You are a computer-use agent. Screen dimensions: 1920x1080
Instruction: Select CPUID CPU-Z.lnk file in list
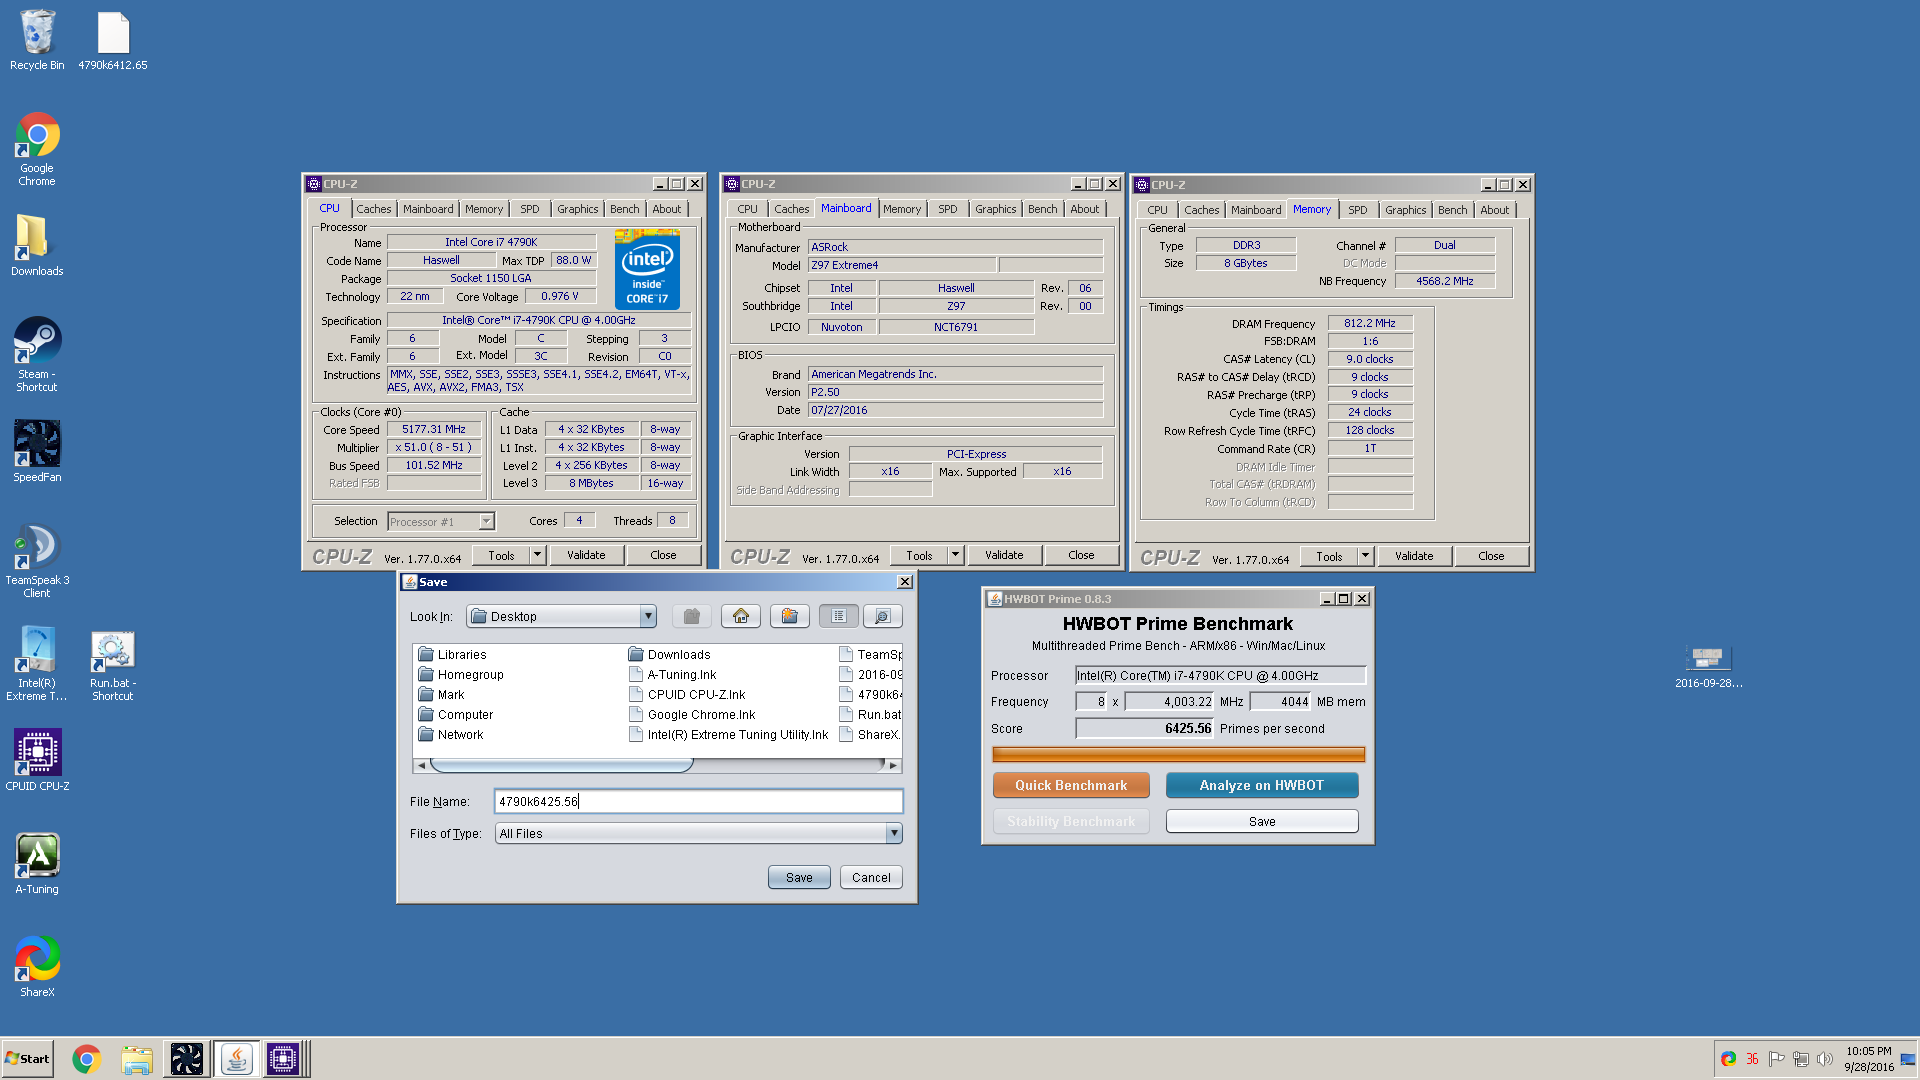[x=686, y=694]
